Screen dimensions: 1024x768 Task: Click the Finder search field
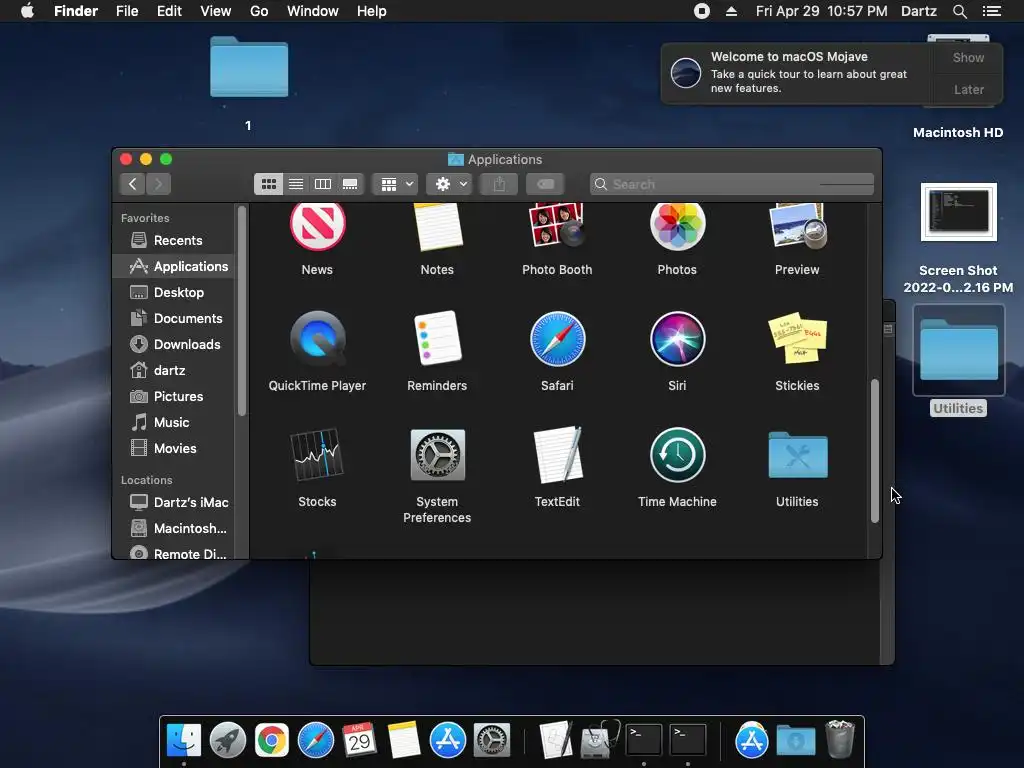(x=731, y=184)
